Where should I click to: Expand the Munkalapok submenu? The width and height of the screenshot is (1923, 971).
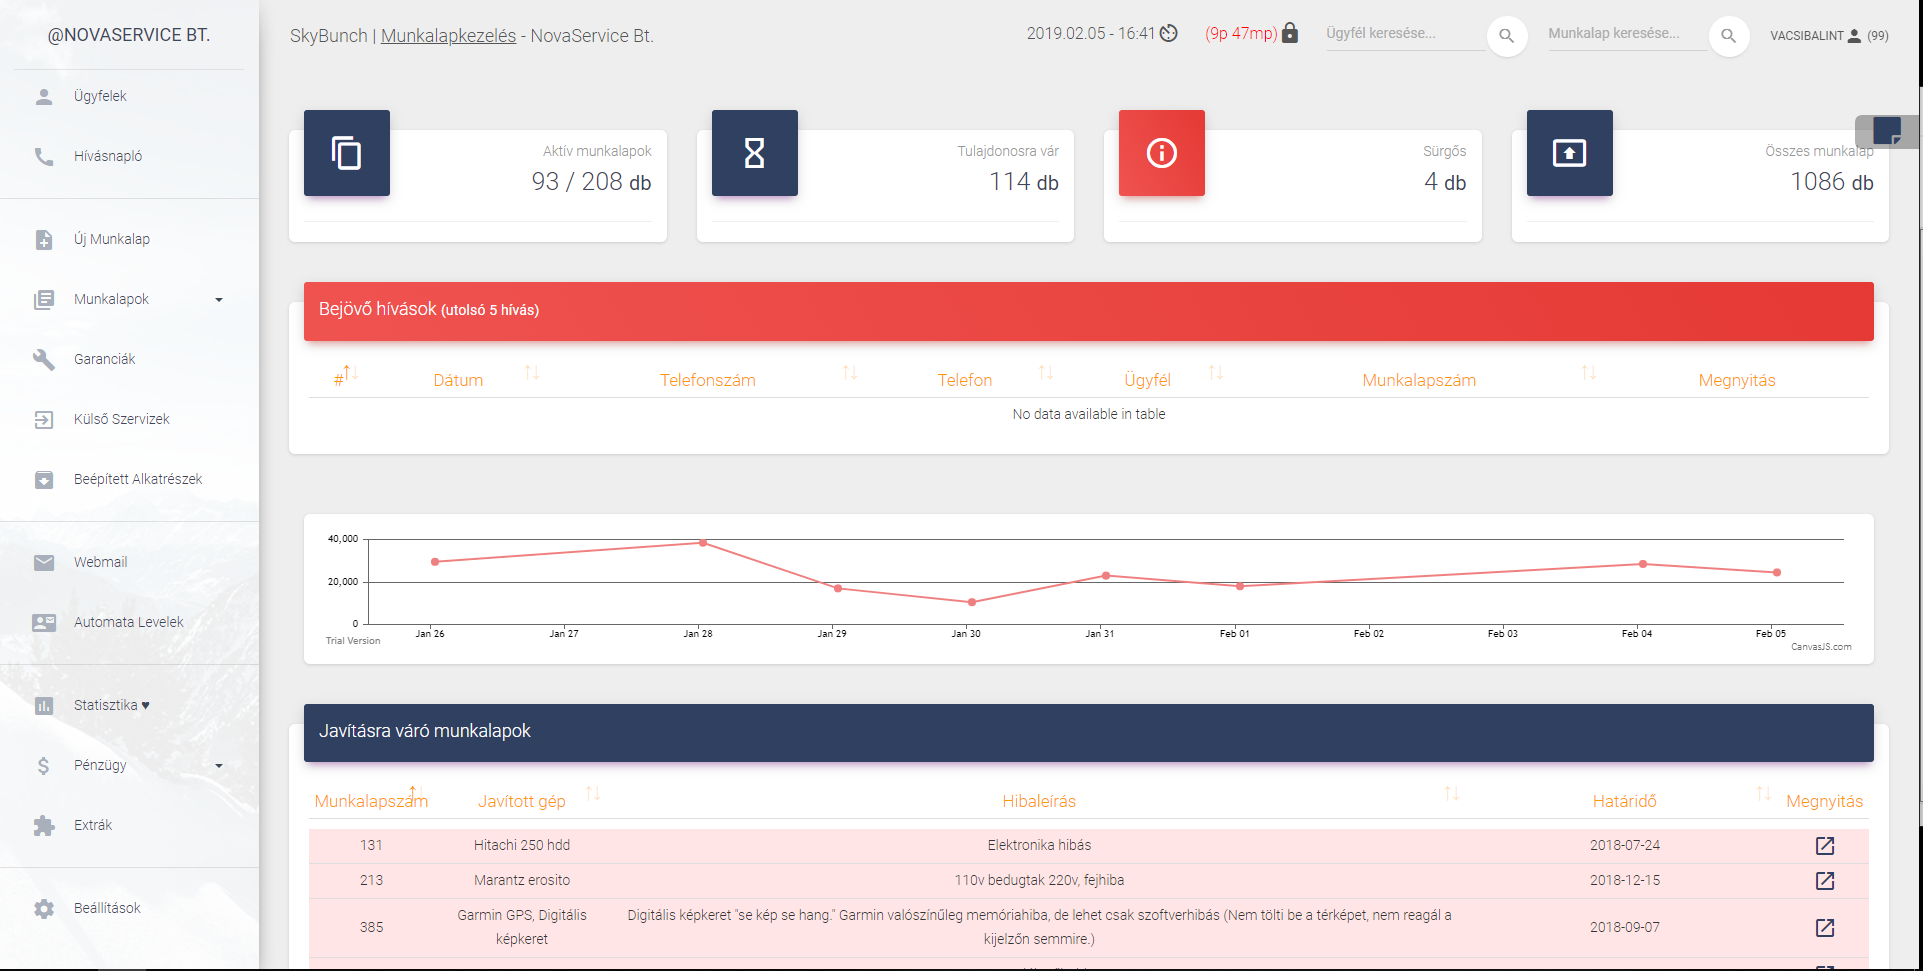(219, 298)
